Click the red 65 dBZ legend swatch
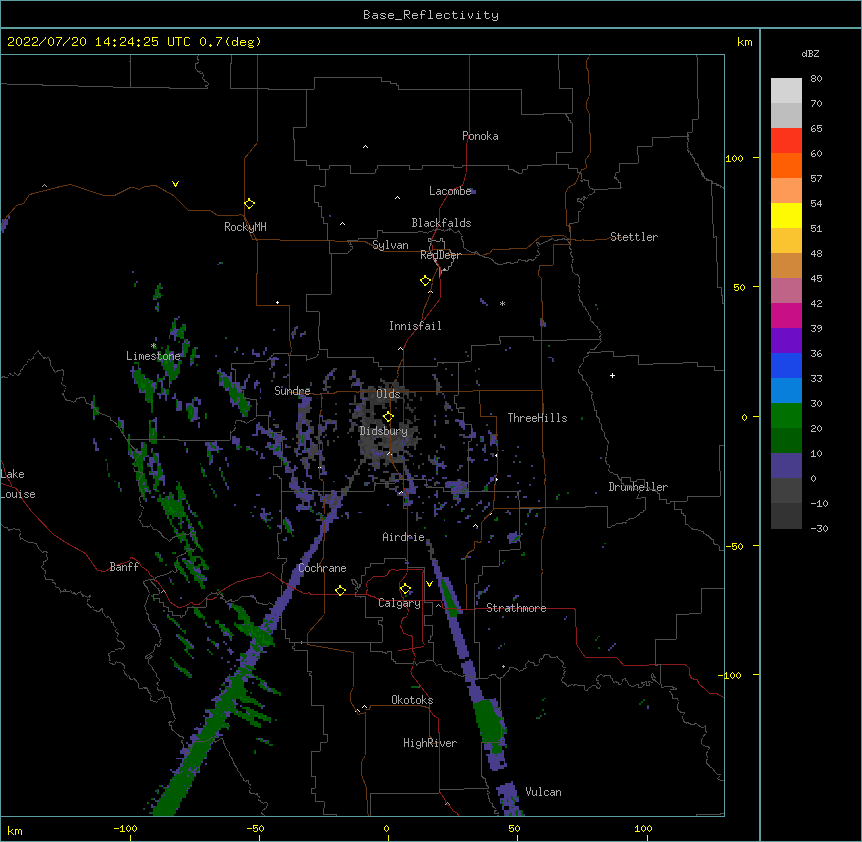Image resolution: width=862 pixels, height=842 pixels. tap(786, 141)
